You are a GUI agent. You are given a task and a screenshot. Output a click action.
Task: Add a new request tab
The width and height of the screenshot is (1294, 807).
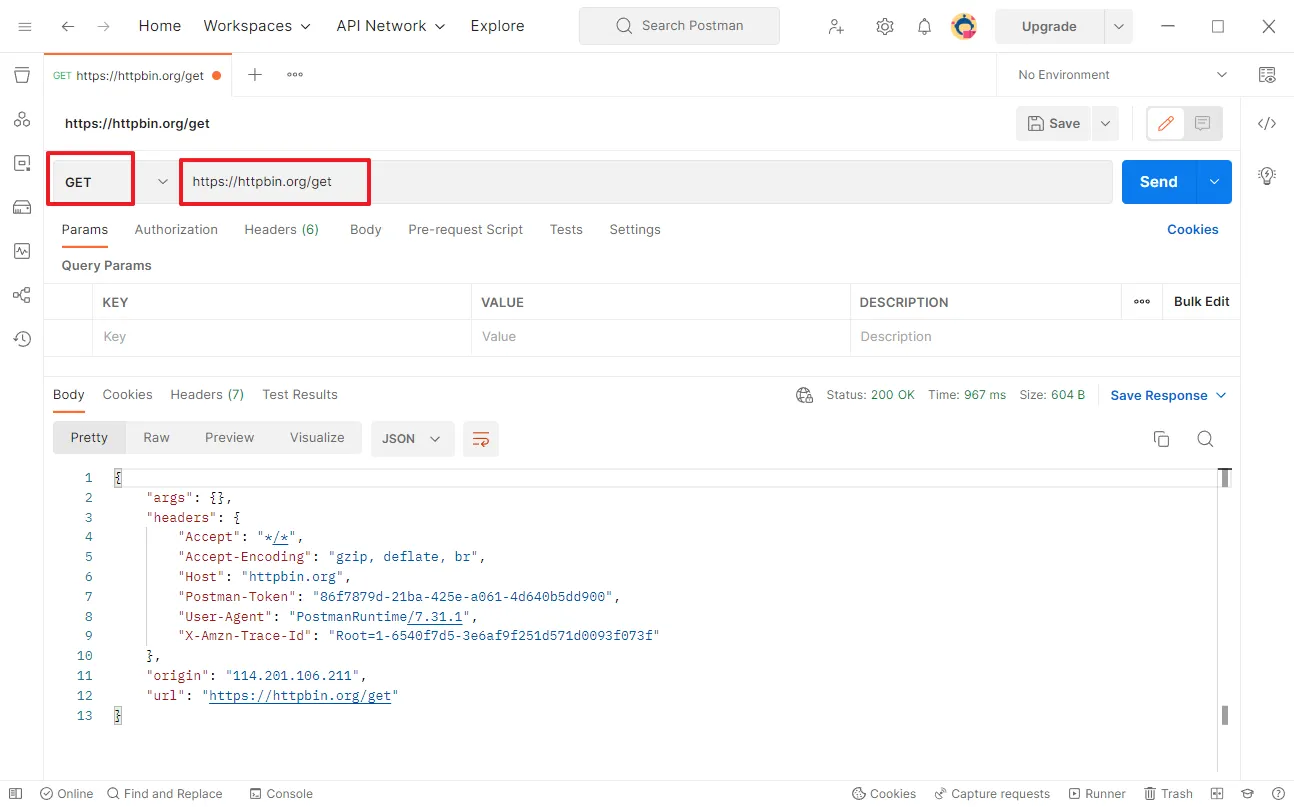click(x=255, y=74)
